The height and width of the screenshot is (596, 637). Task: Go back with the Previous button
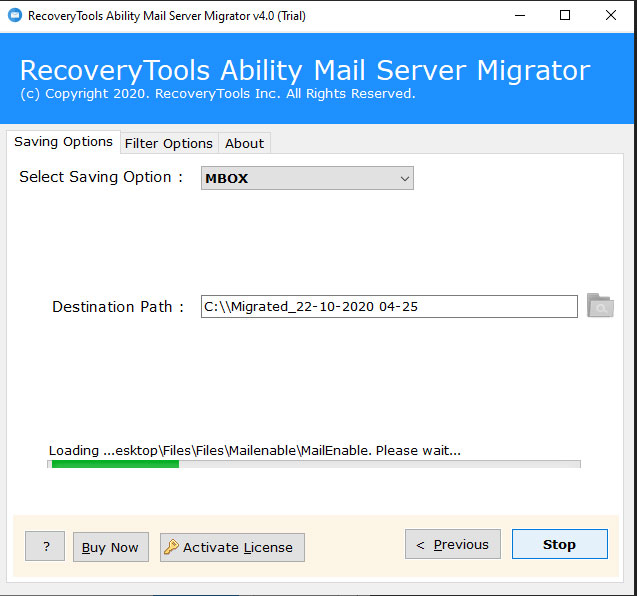452,544
